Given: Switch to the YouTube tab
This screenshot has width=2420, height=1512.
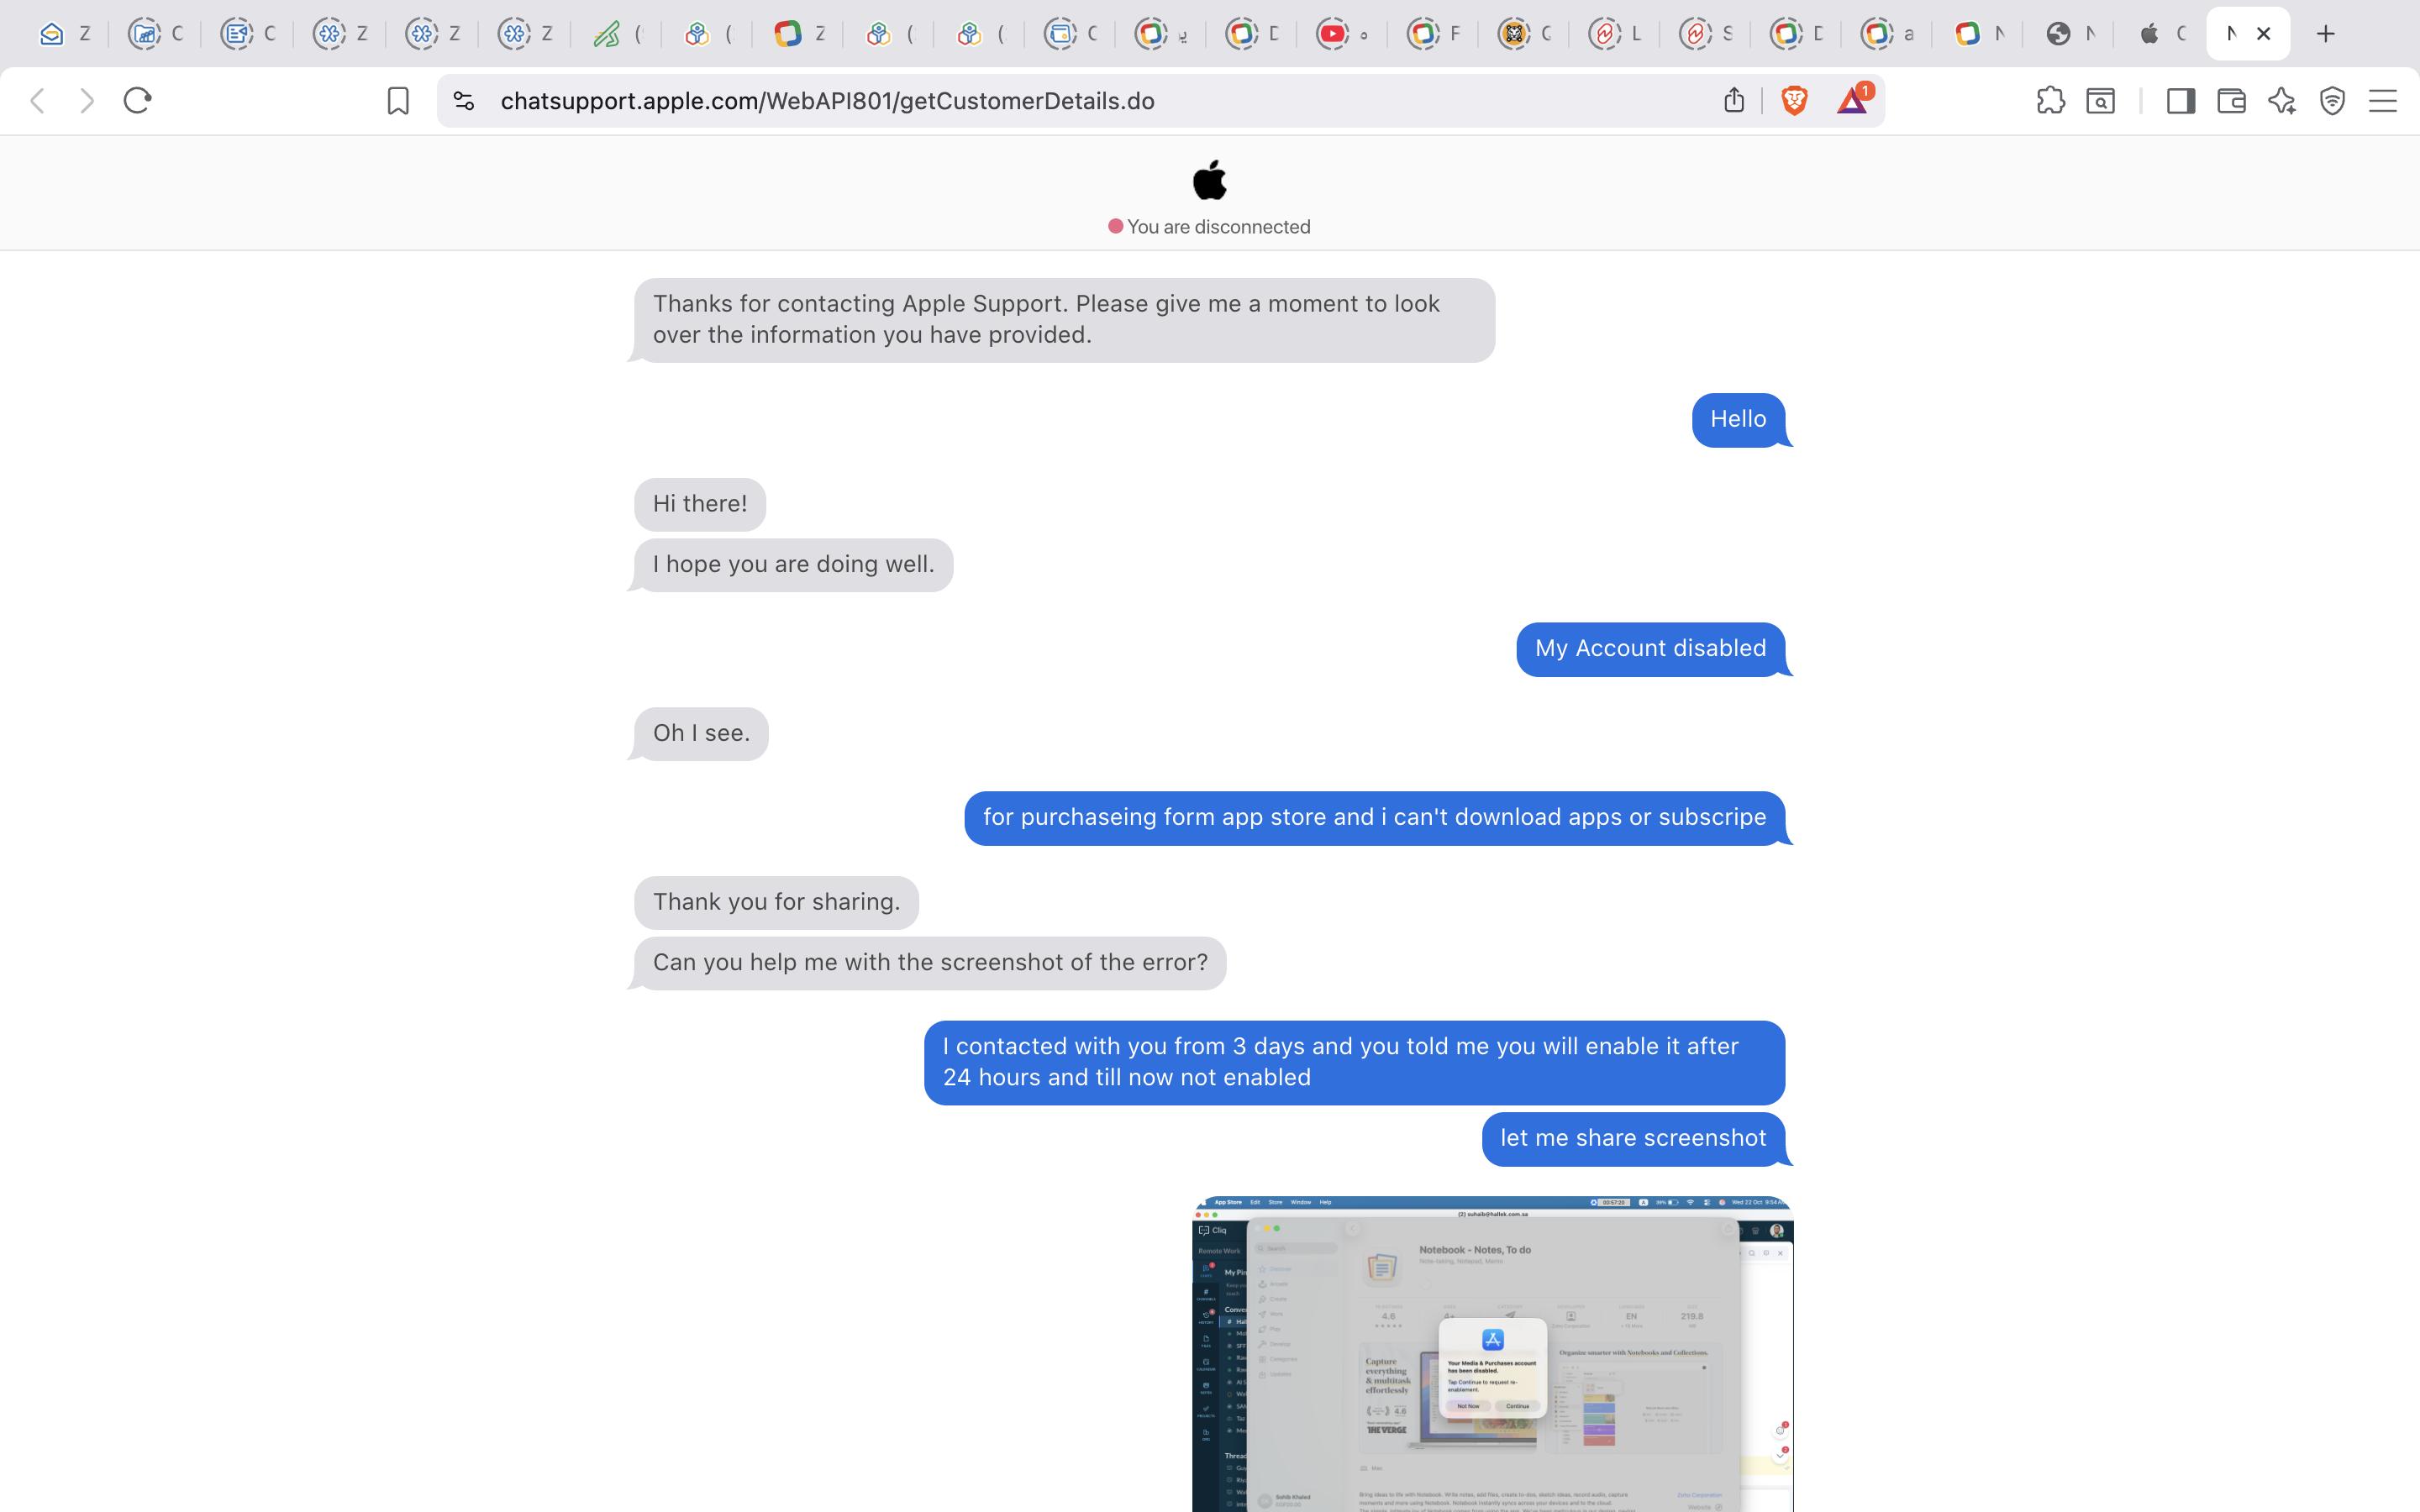Looking at the screenshot, I should point(1340,34).
